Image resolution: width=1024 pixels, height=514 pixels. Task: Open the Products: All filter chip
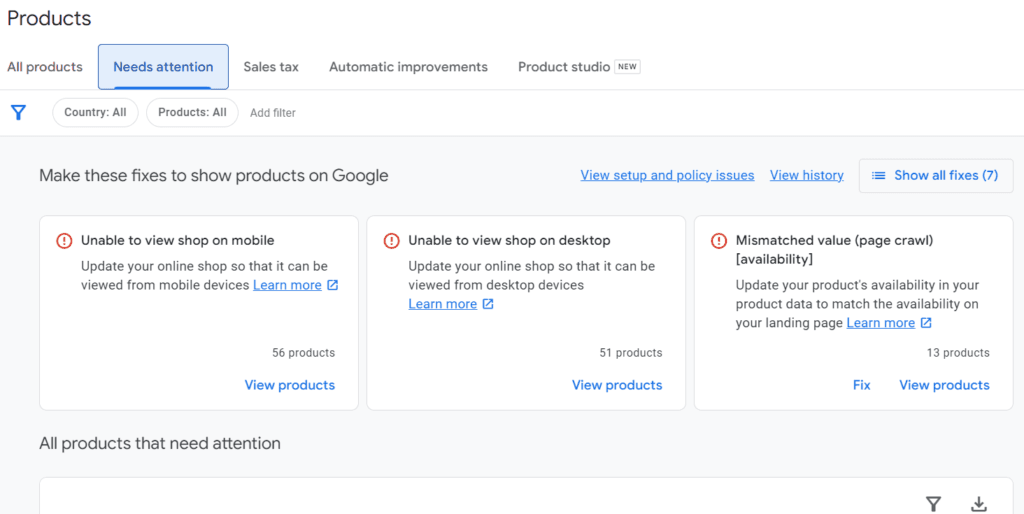point(193,112)
